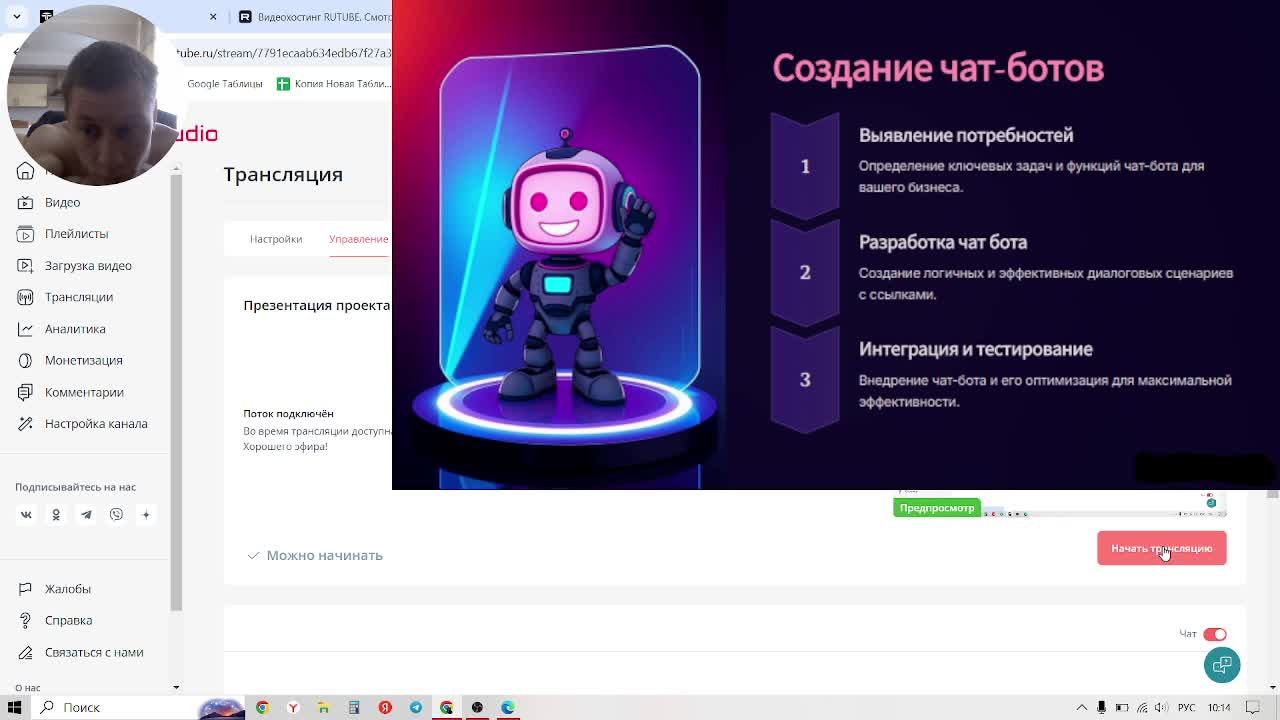This screenshot has height=720, width=1280.
Task: Open the Плейлисты icon in sidebar
Action: [26, 234]
